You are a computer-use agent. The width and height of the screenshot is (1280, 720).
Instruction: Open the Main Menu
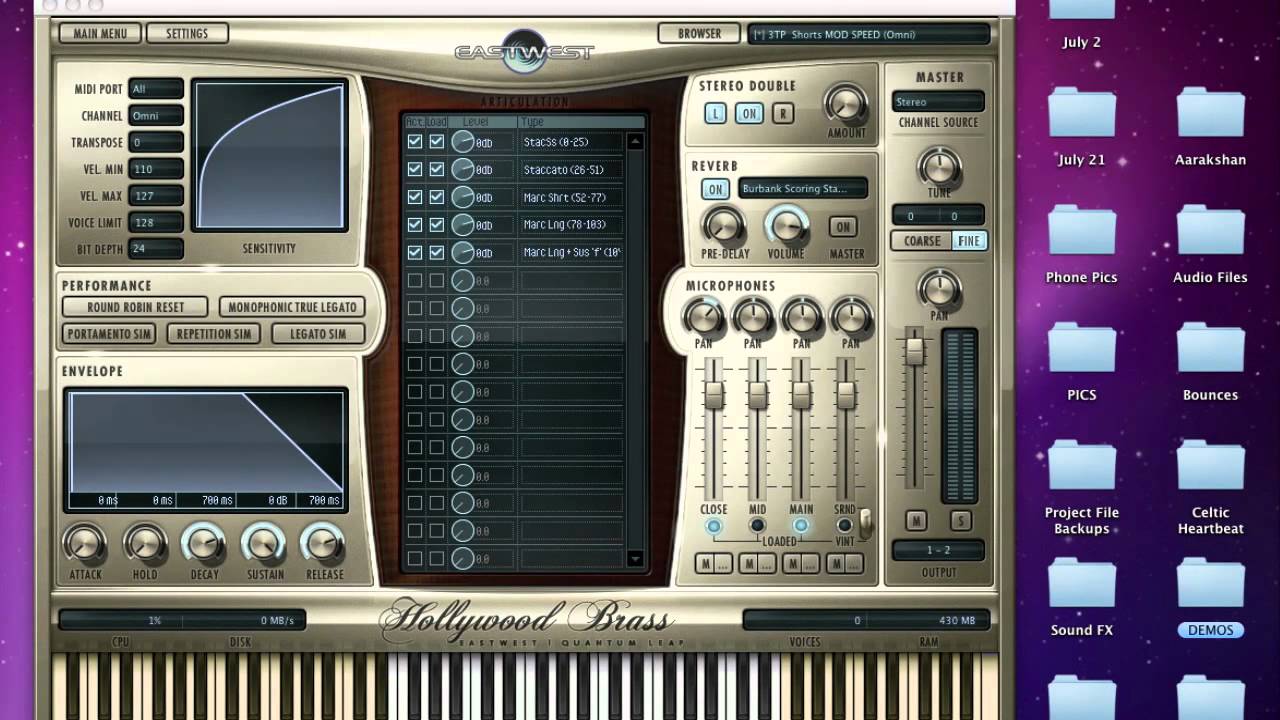pyautogui.click(x=100, y=34)
